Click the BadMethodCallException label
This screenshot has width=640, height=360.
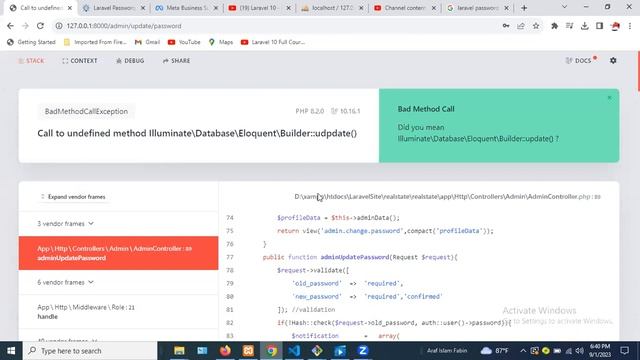(x=86, y=111)
